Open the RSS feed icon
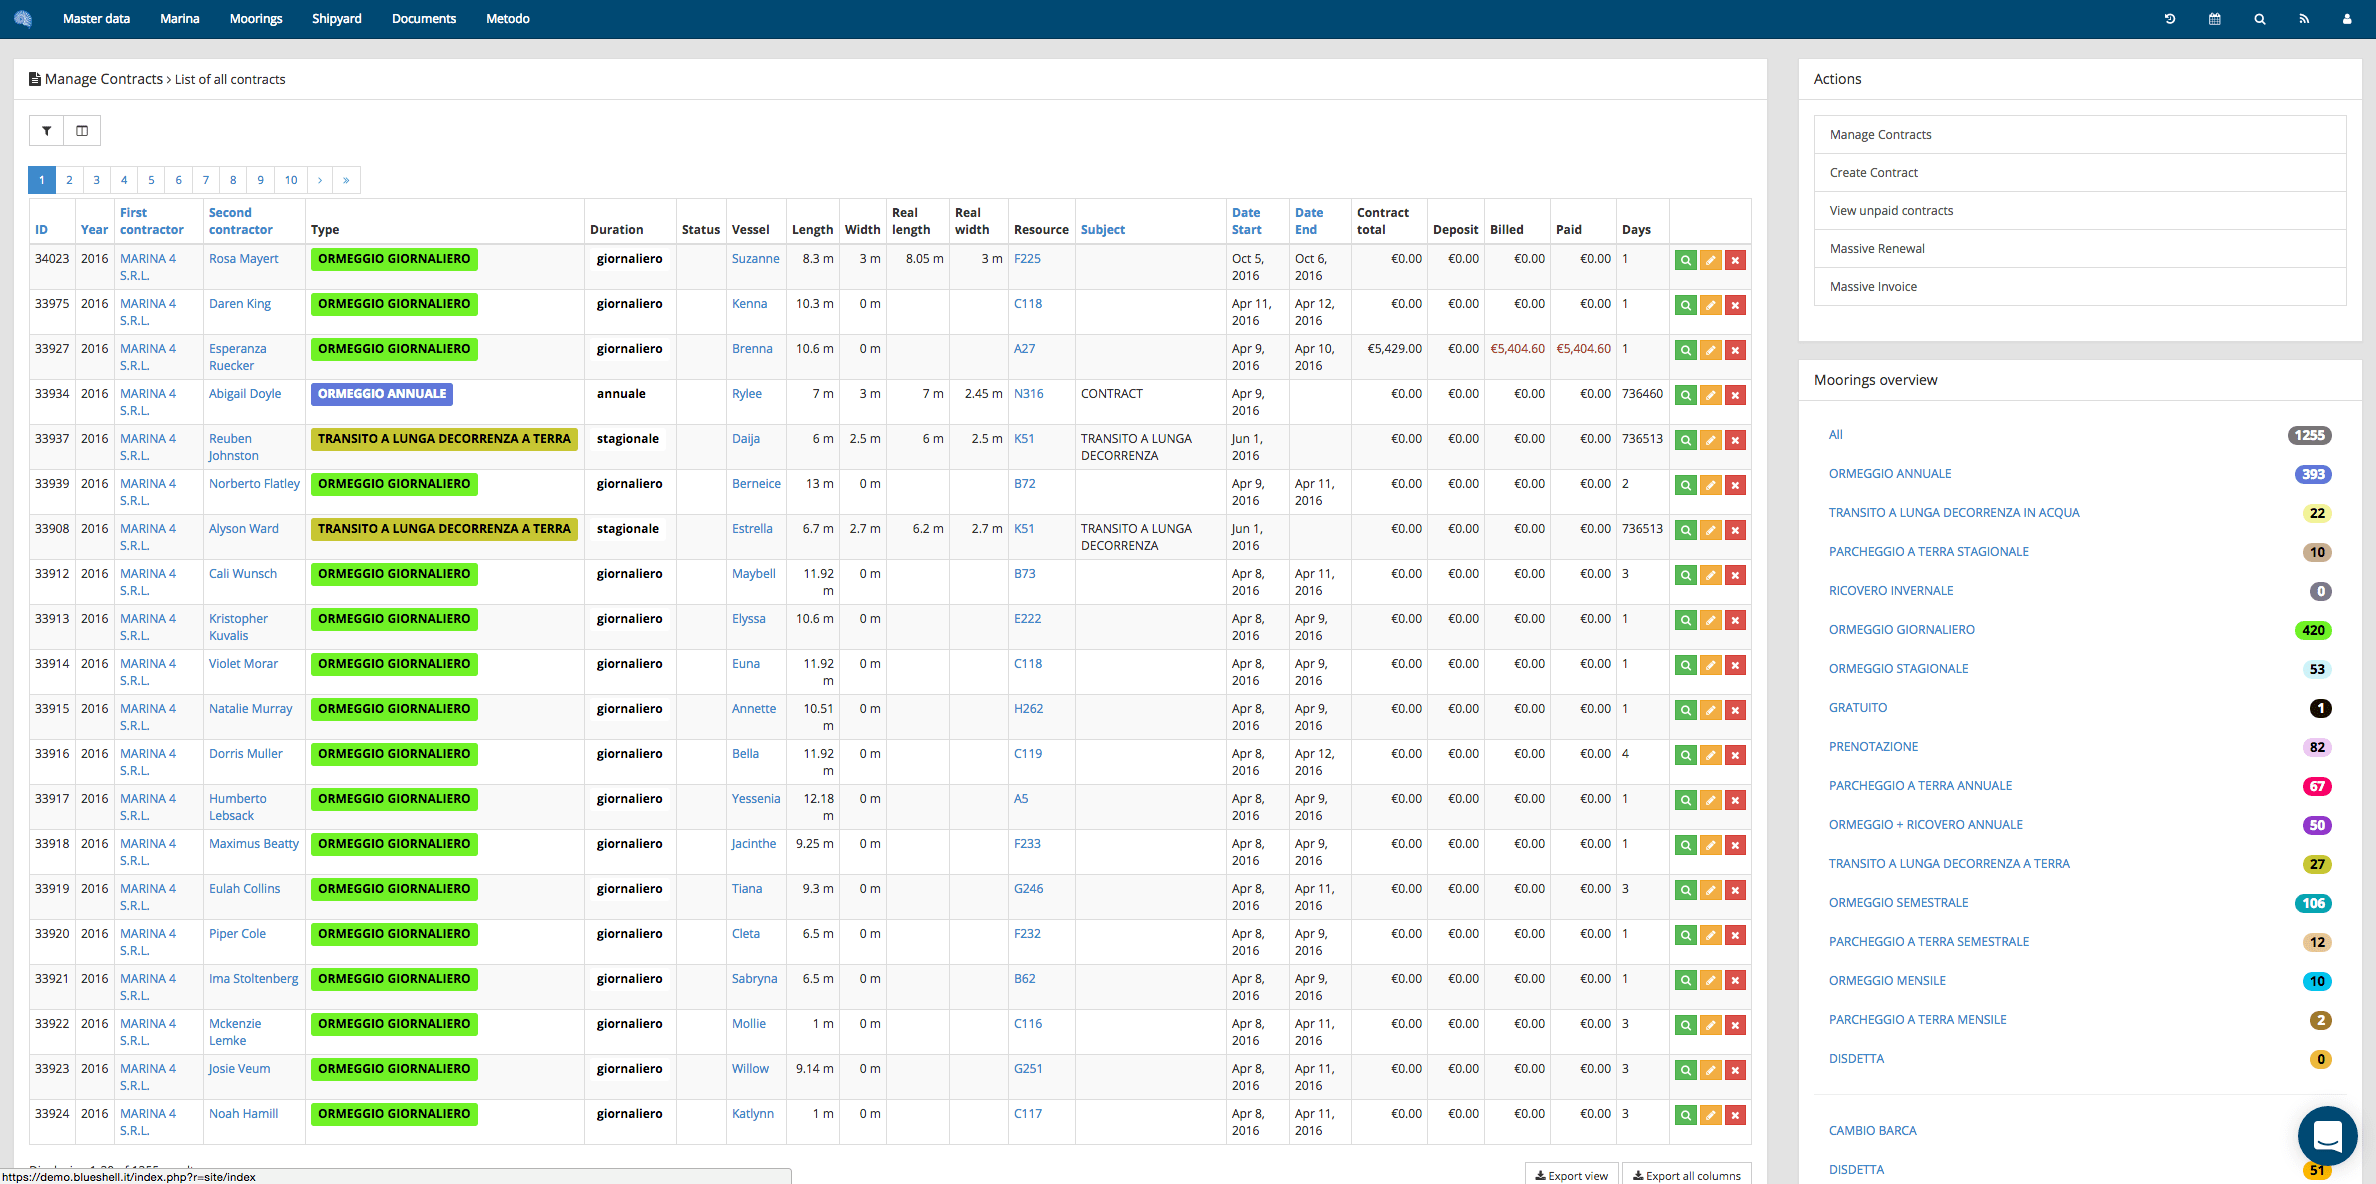 tap(2304, 19)
